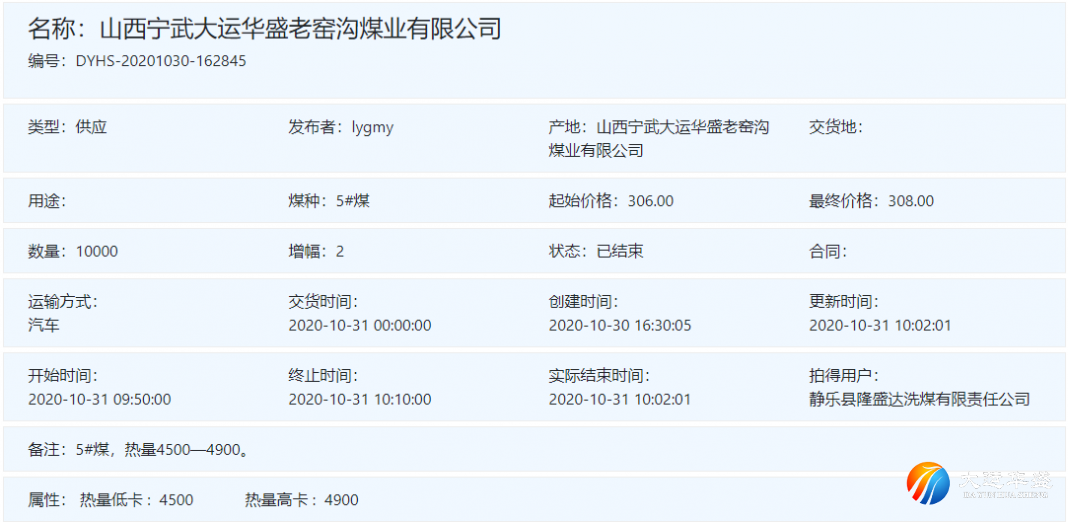Click the 热量高卡 4900 attribute
Image resolution: width=1068 pixels, height=522 pixels.
301,500
